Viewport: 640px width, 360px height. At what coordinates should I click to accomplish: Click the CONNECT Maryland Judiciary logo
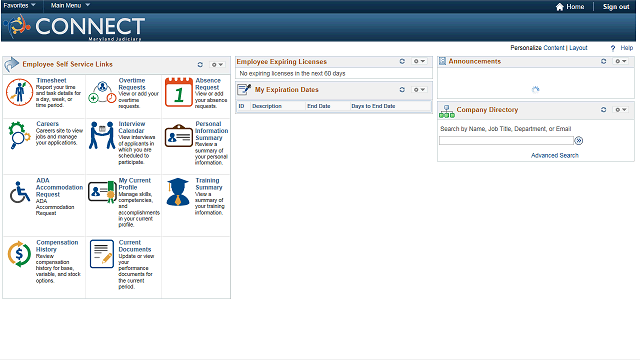point(74,27)
